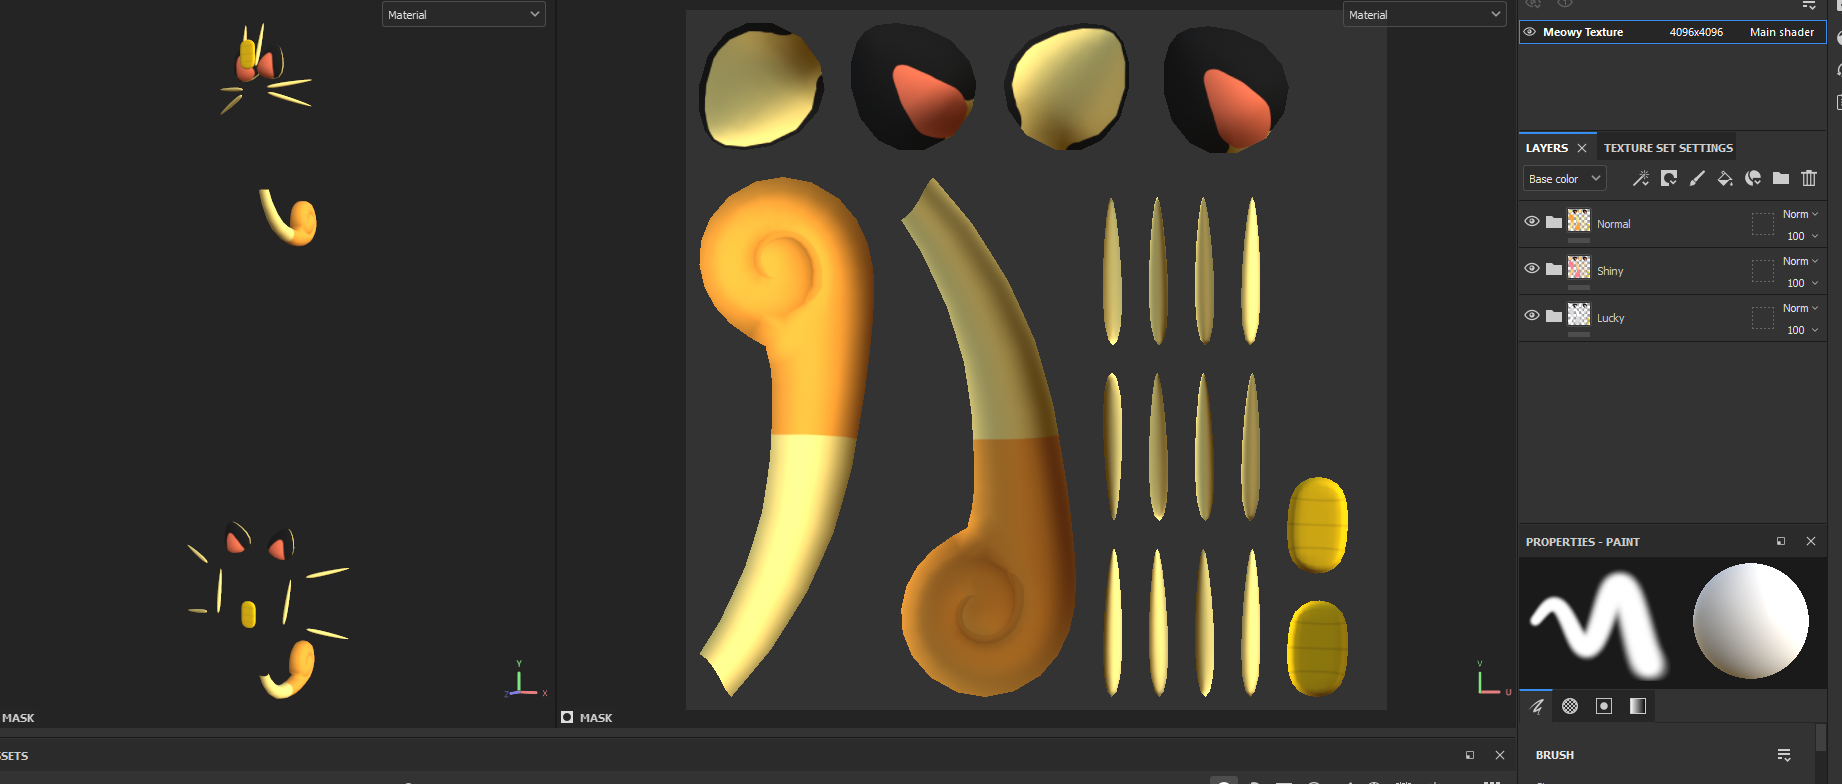
Task: Click the add mask icon in Layers
Action: pyautogui.click(x=1669, y=178)
